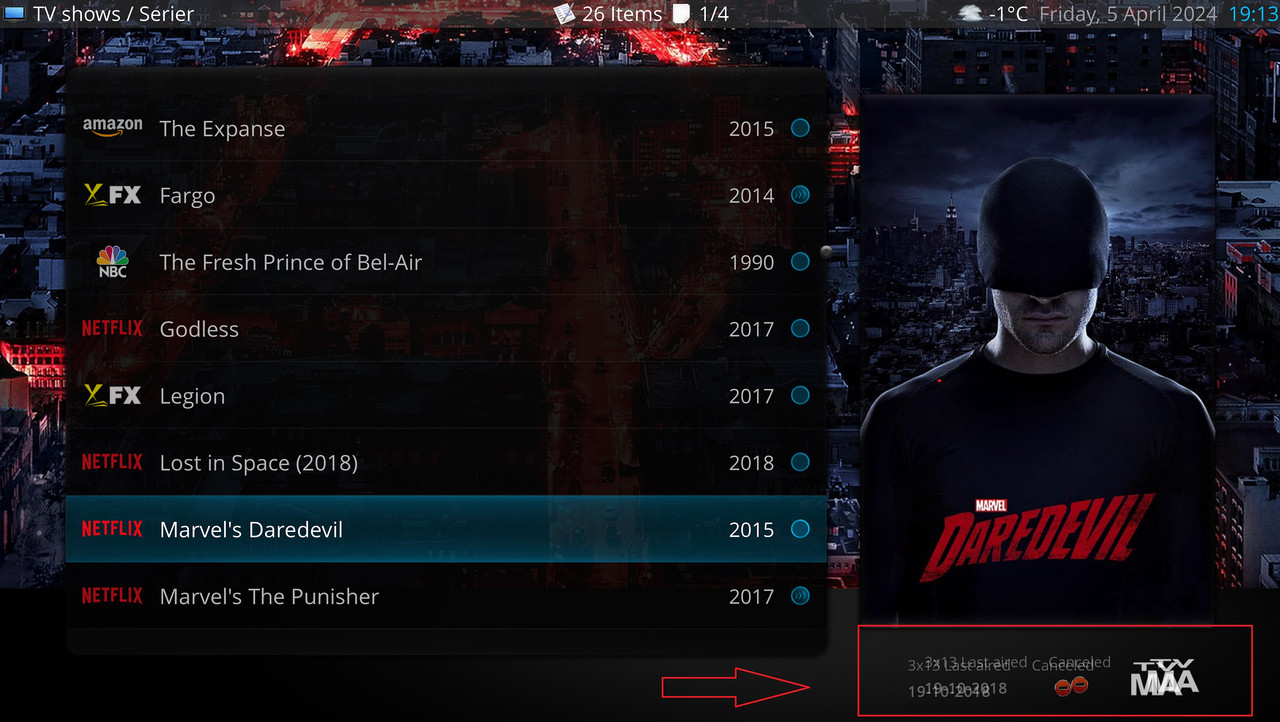Click the FX logo next to Fargo

pos(112,195)
